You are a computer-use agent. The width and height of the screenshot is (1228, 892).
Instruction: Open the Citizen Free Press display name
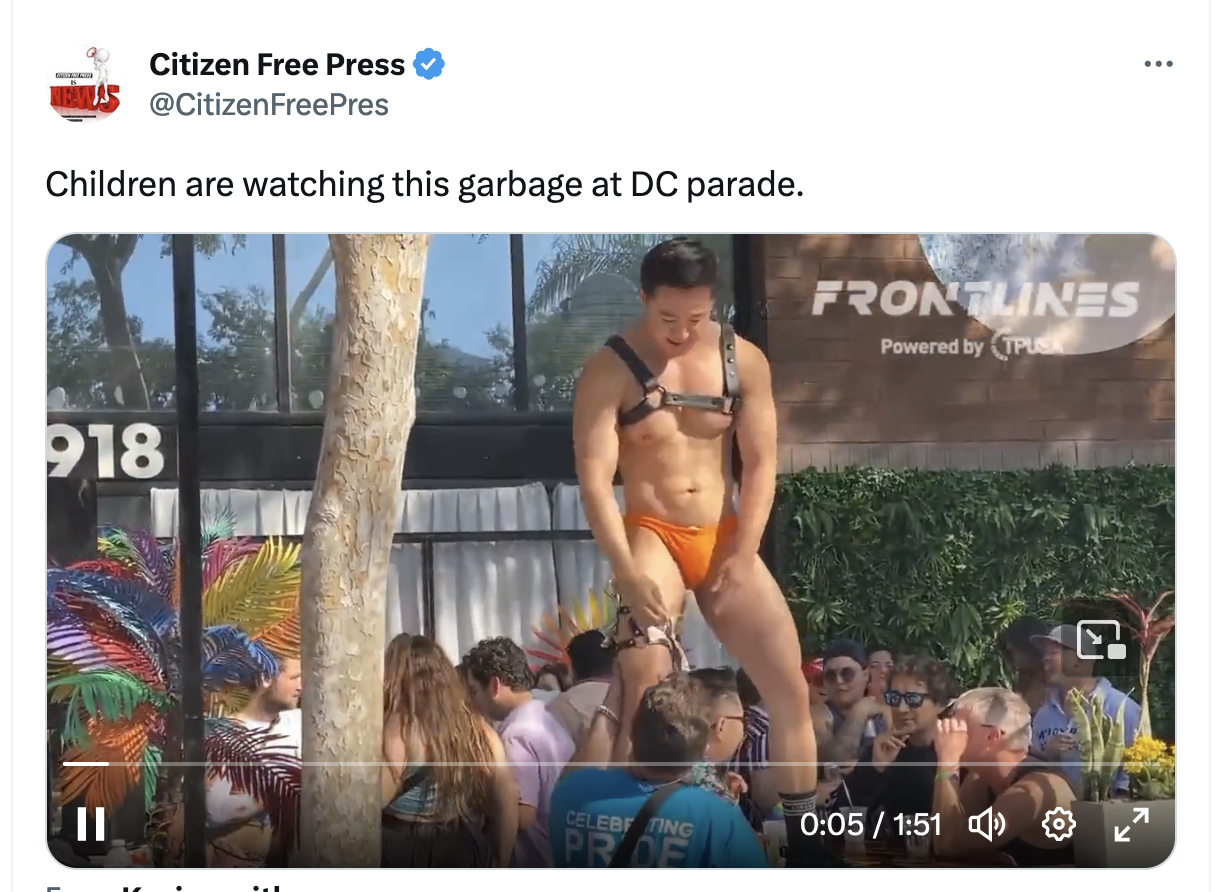point(277,65)
